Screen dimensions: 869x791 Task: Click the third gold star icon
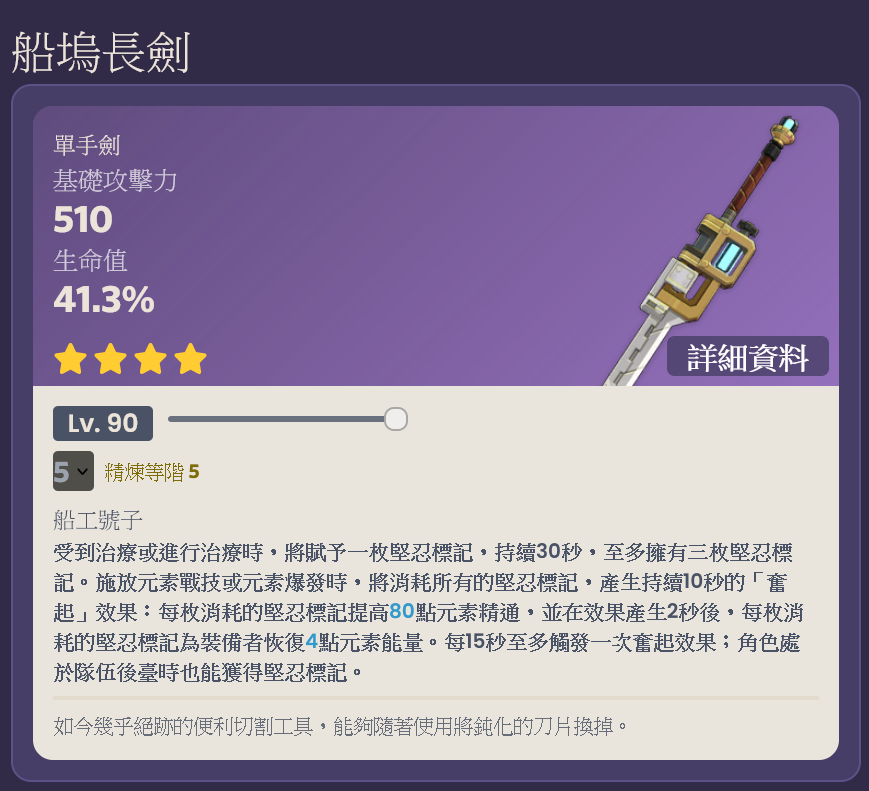tap(150, 359)
